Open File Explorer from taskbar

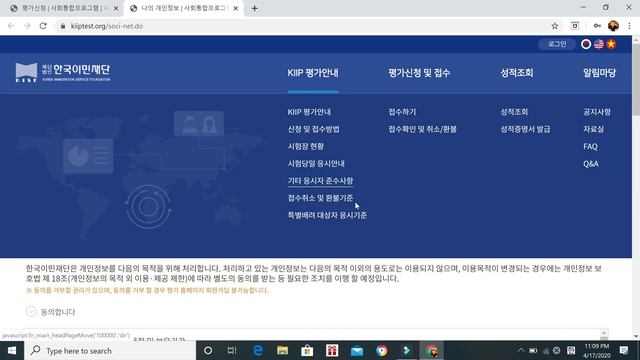(x=282, y=351)
